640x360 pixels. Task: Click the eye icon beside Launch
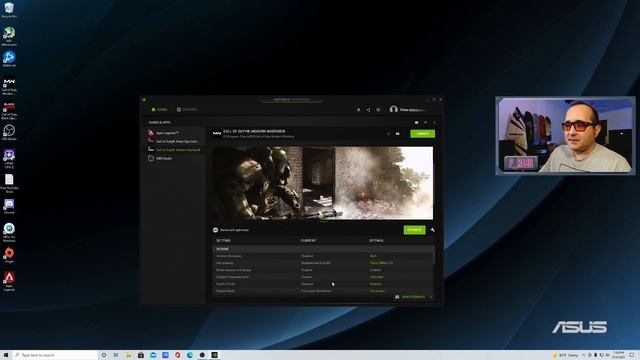397,133
